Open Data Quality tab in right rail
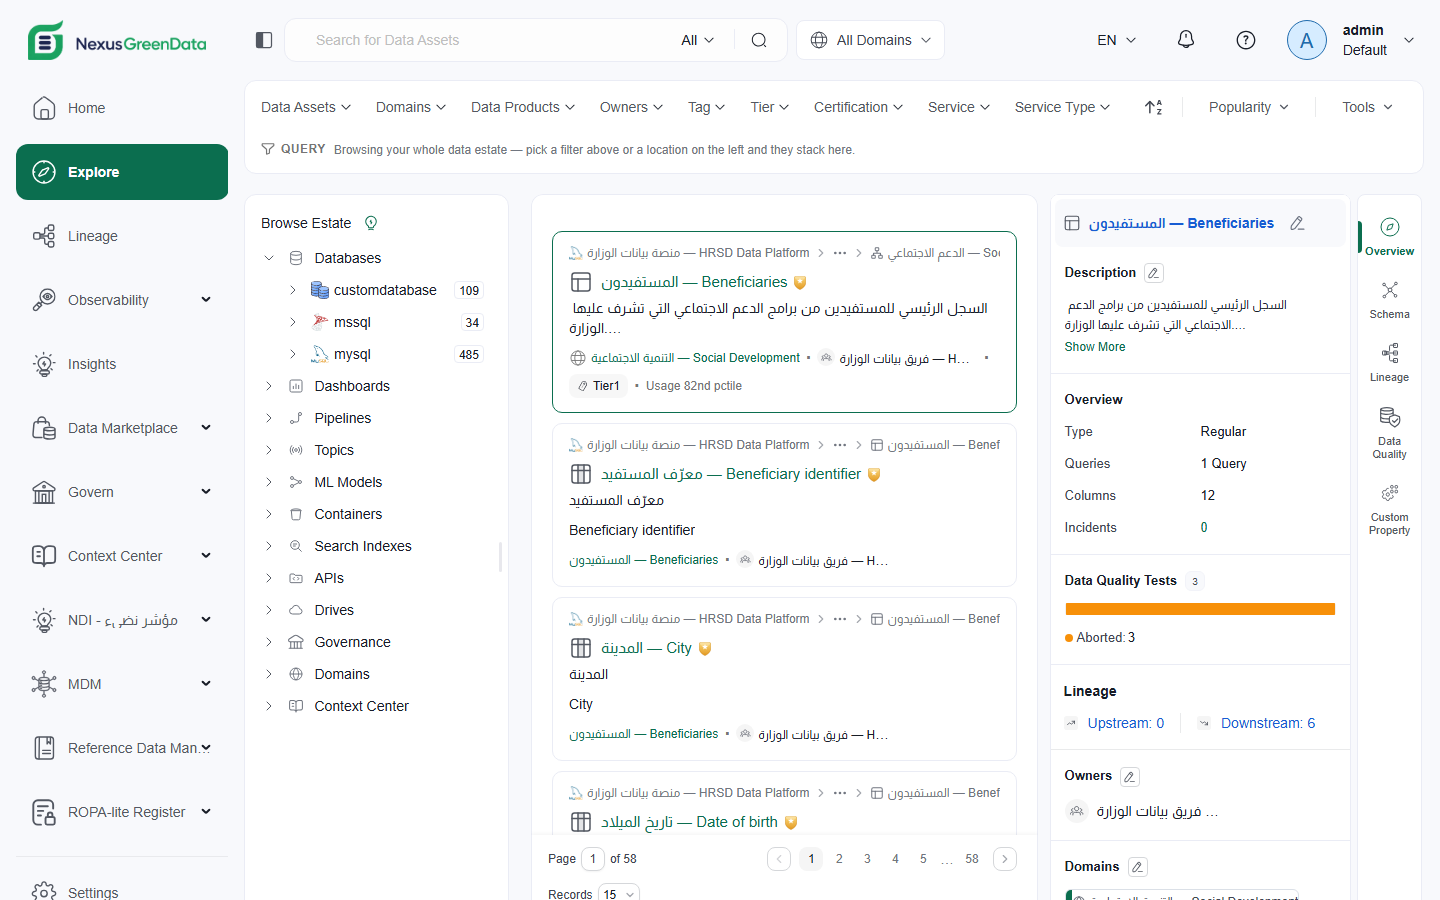The height and width of the screenshot is (900, 1440). [1390, 433]
